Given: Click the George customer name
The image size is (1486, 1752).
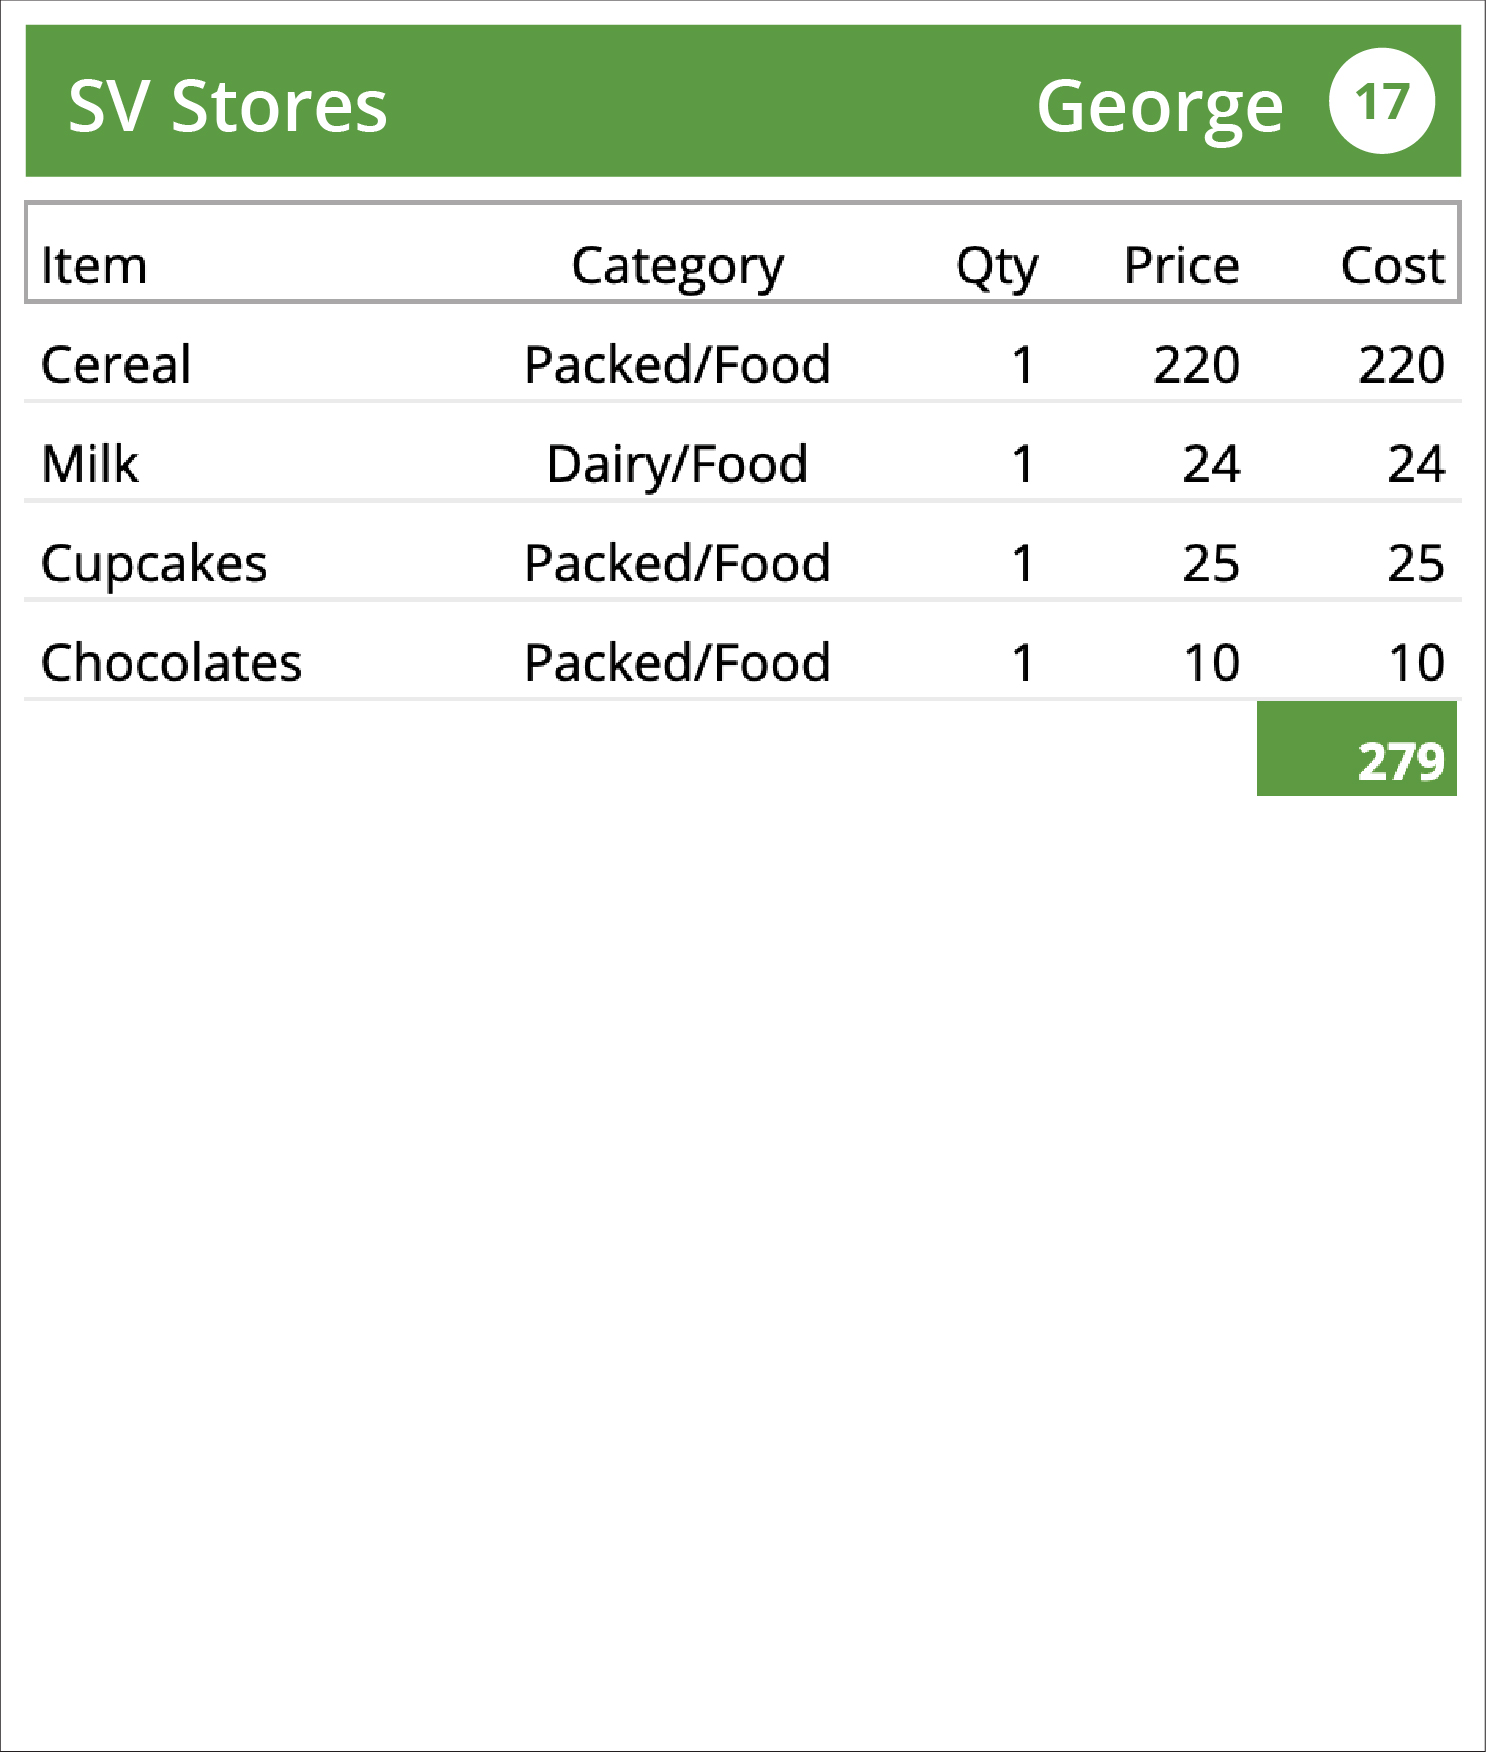Looking at the screenshot, I should point(1159,108).
